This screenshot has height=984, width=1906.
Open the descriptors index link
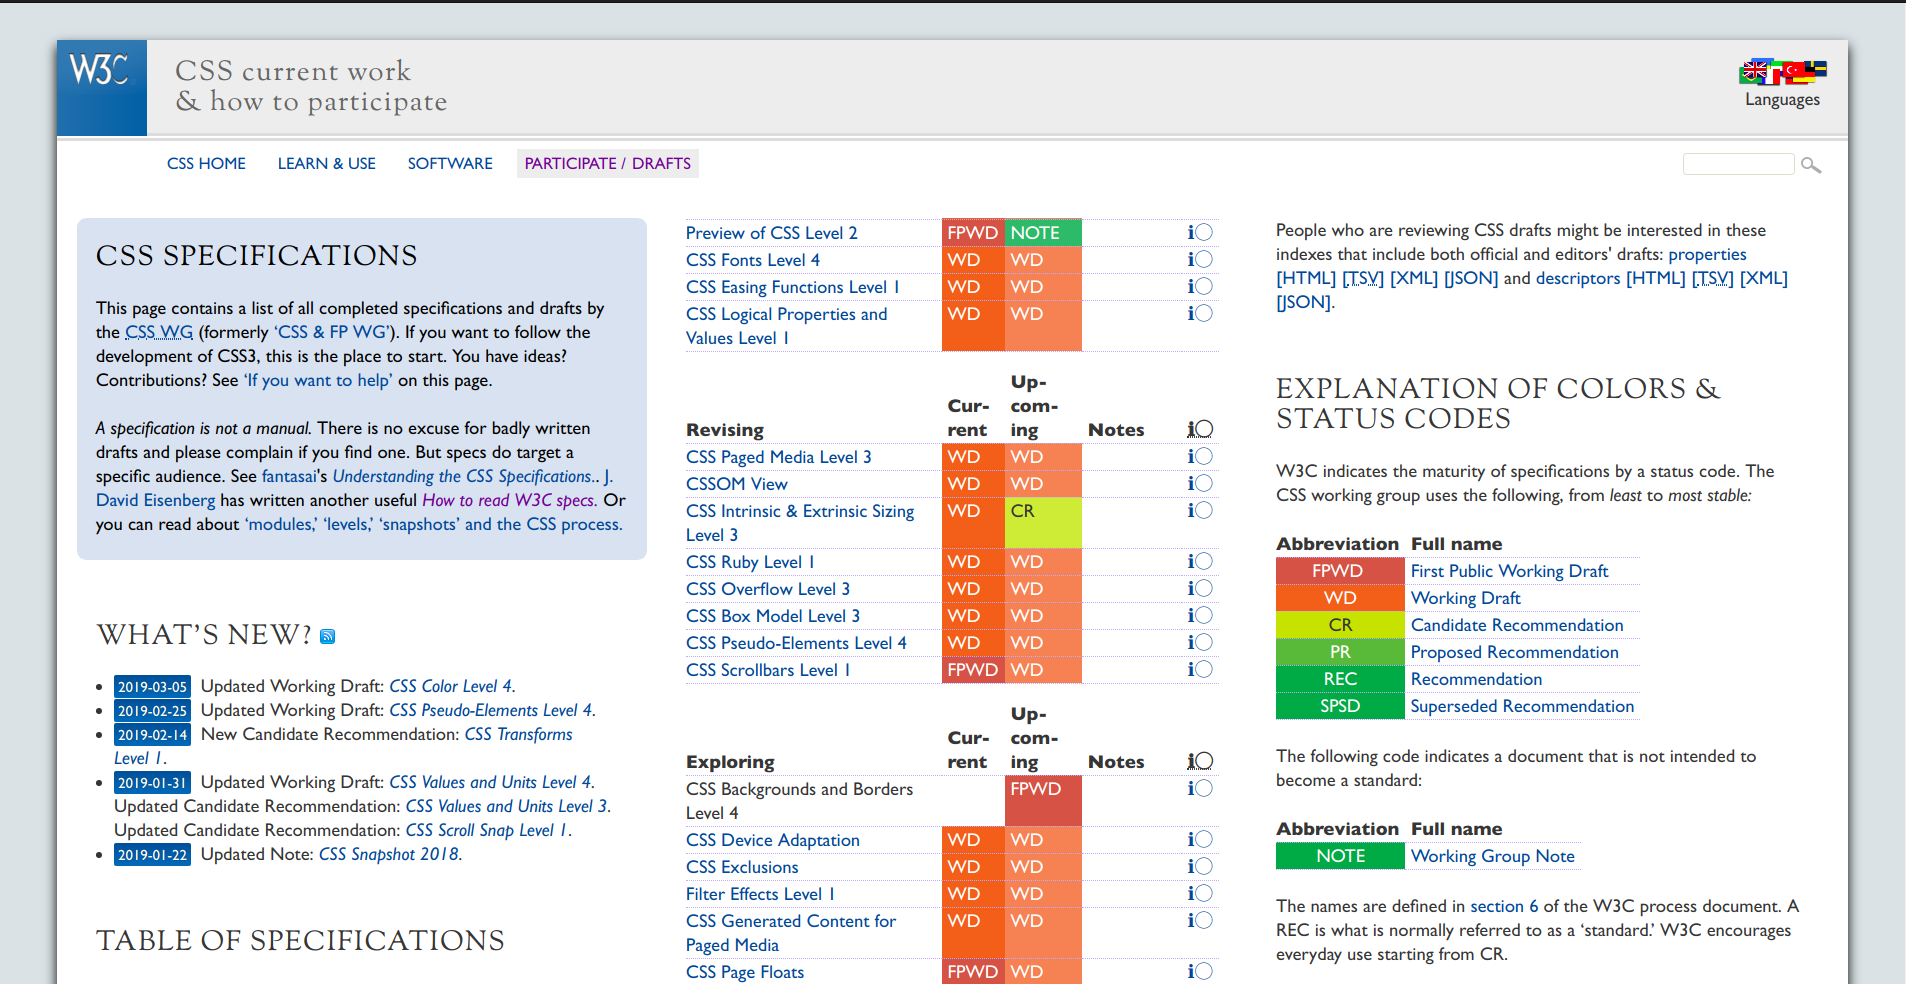coord(1578,278)
